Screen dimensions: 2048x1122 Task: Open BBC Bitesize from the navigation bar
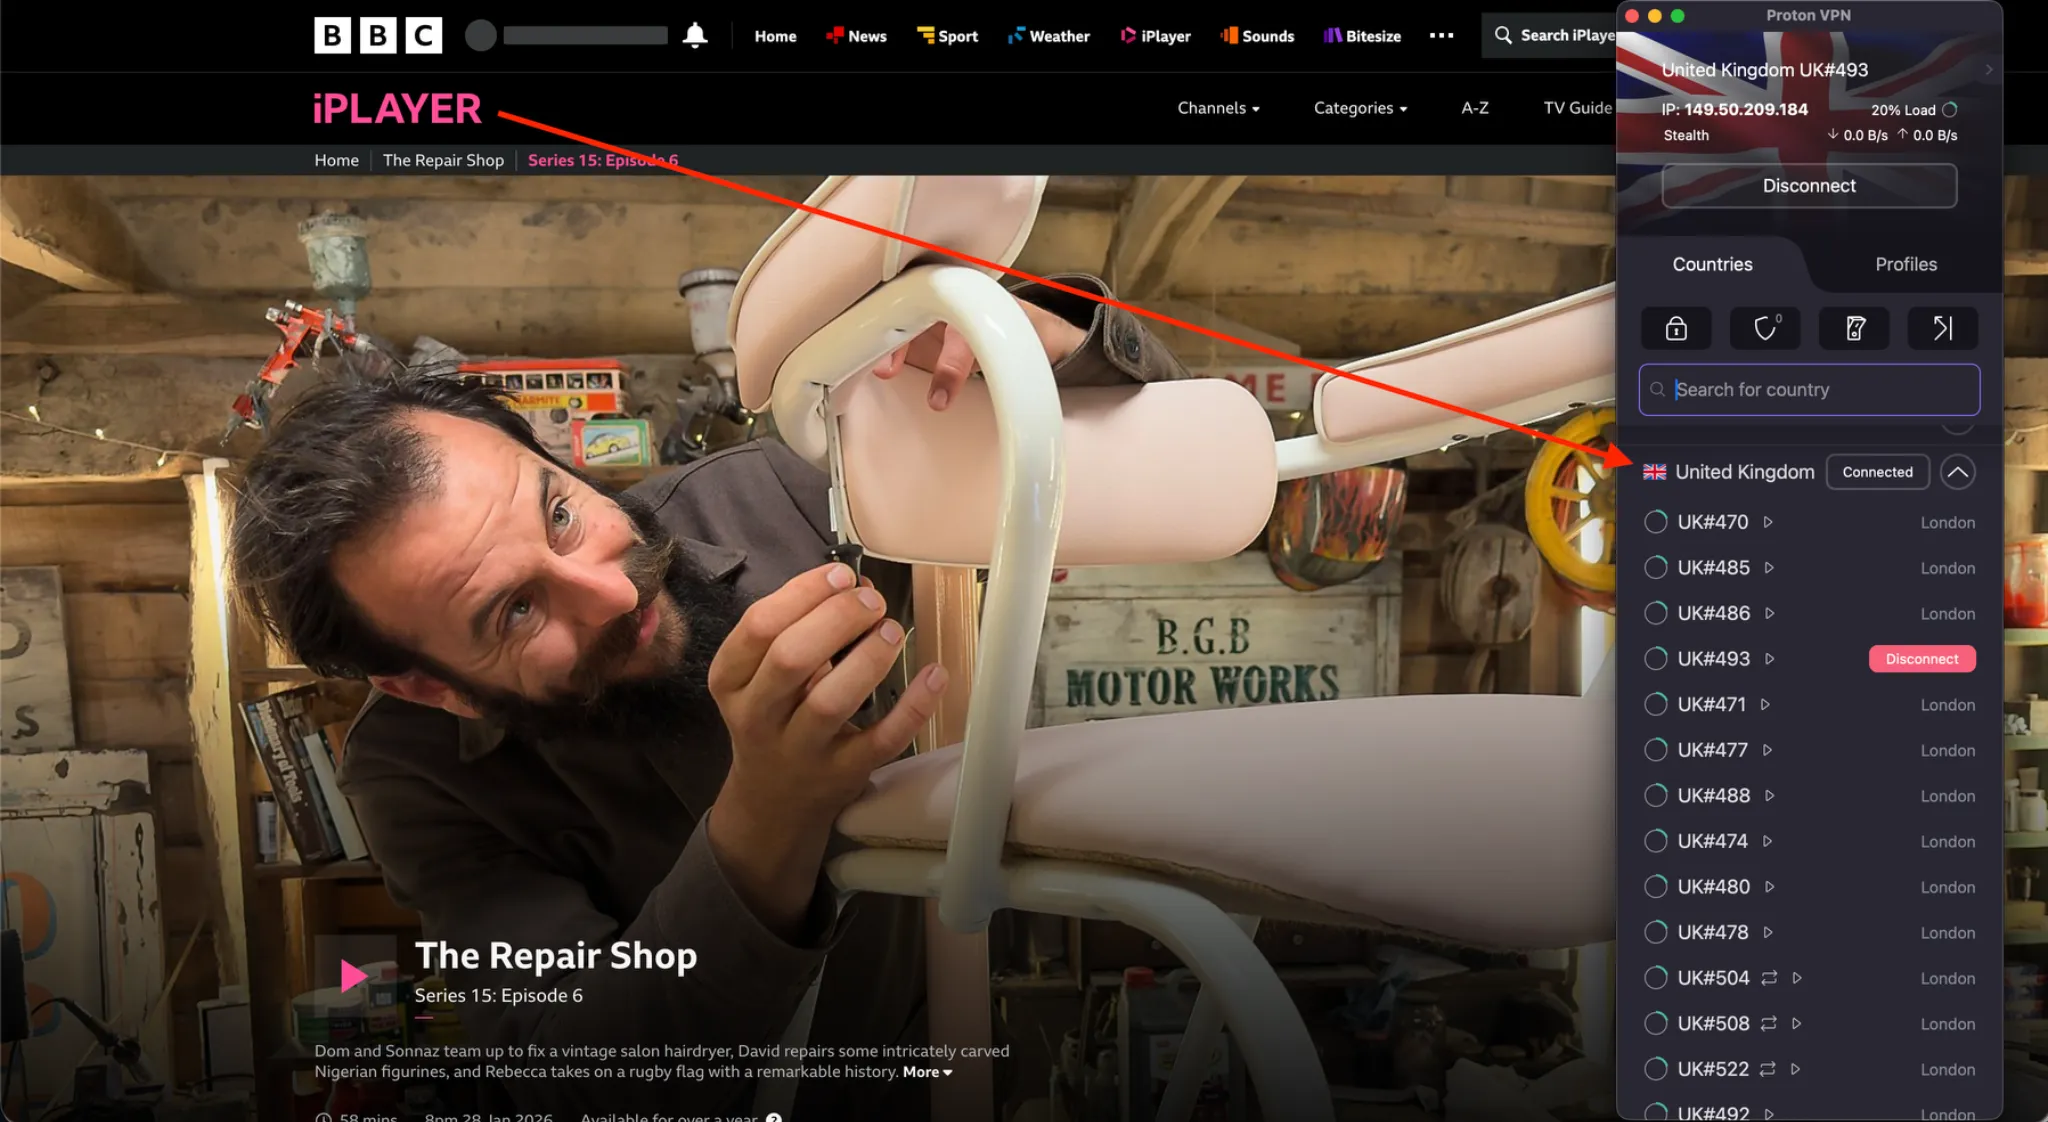coord(1362,35)
